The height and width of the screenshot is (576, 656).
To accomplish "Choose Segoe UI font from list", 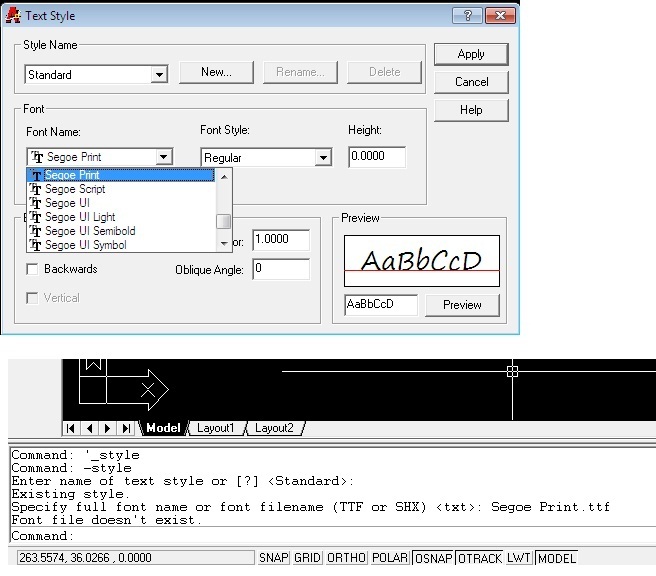I will (121, 203).
